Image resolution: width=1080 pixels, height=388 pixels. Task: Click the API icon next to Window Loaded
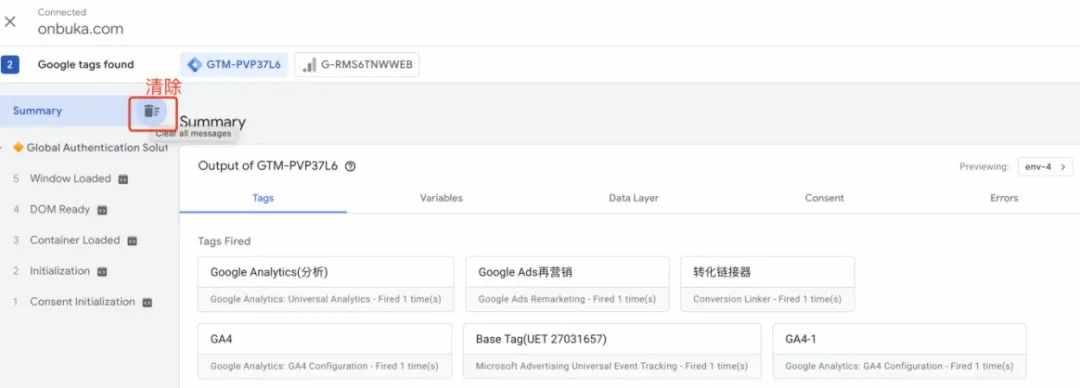pos(123,179)
